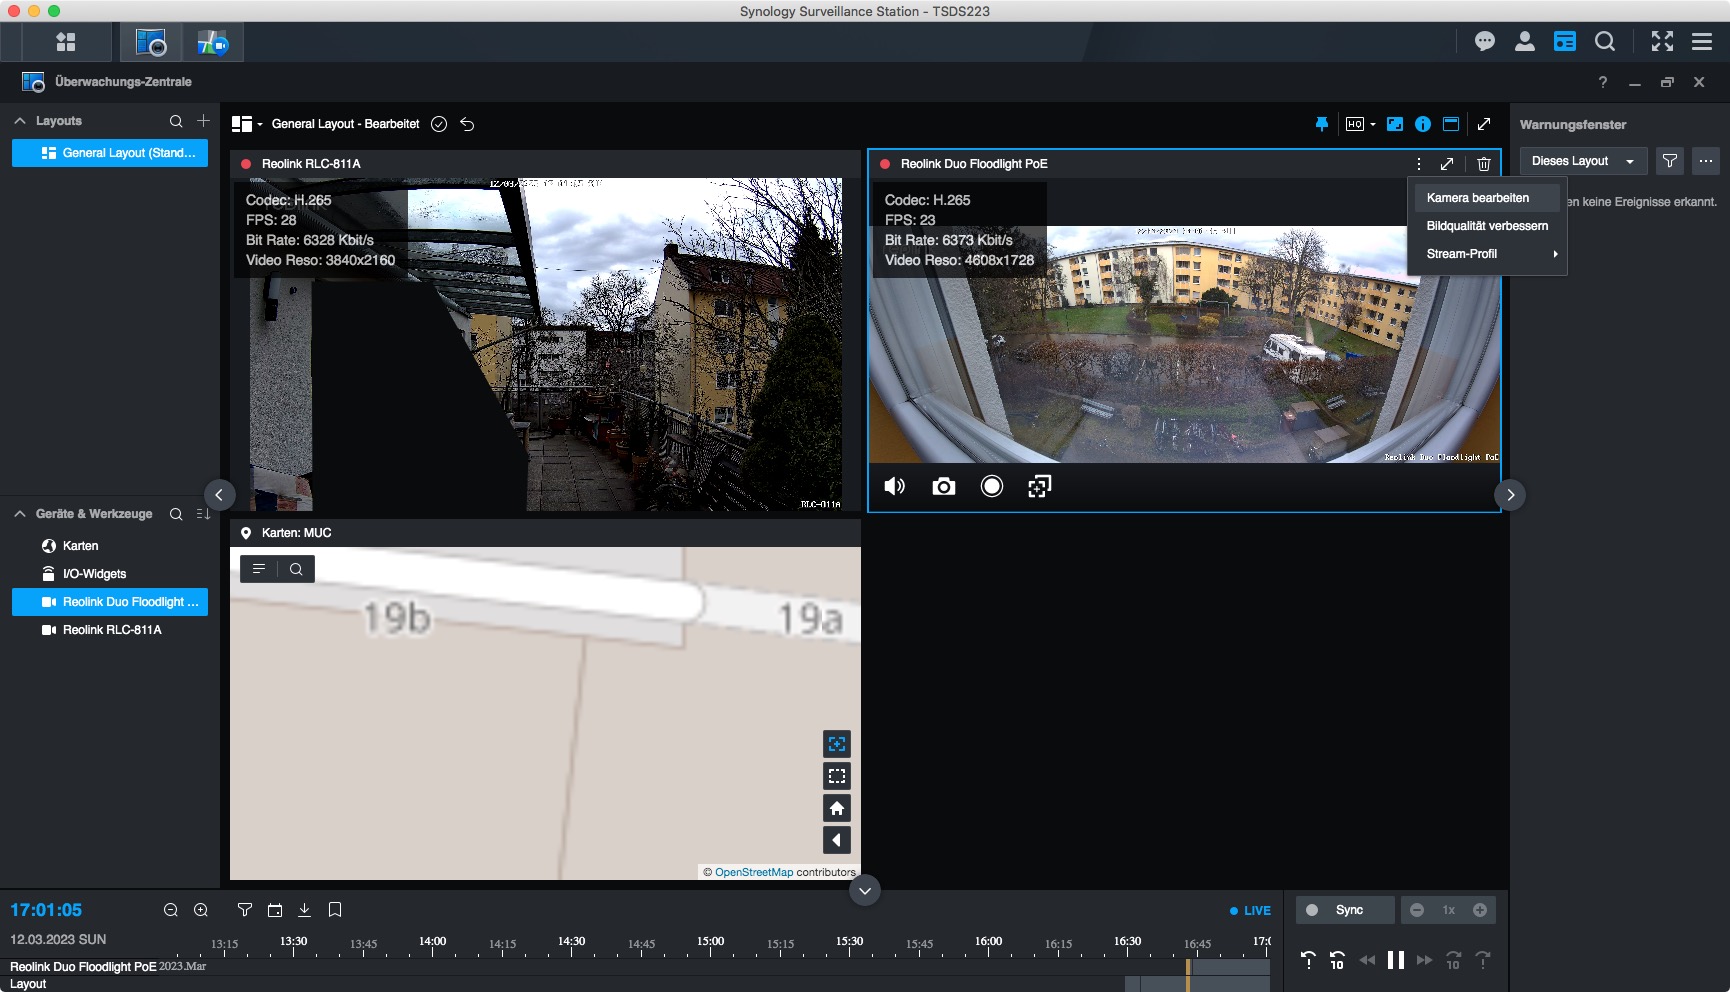Delete the Reolink Duo Floodlight tile
The height and width of the screenshot is (992, 1730).
tap(1484, 164)
